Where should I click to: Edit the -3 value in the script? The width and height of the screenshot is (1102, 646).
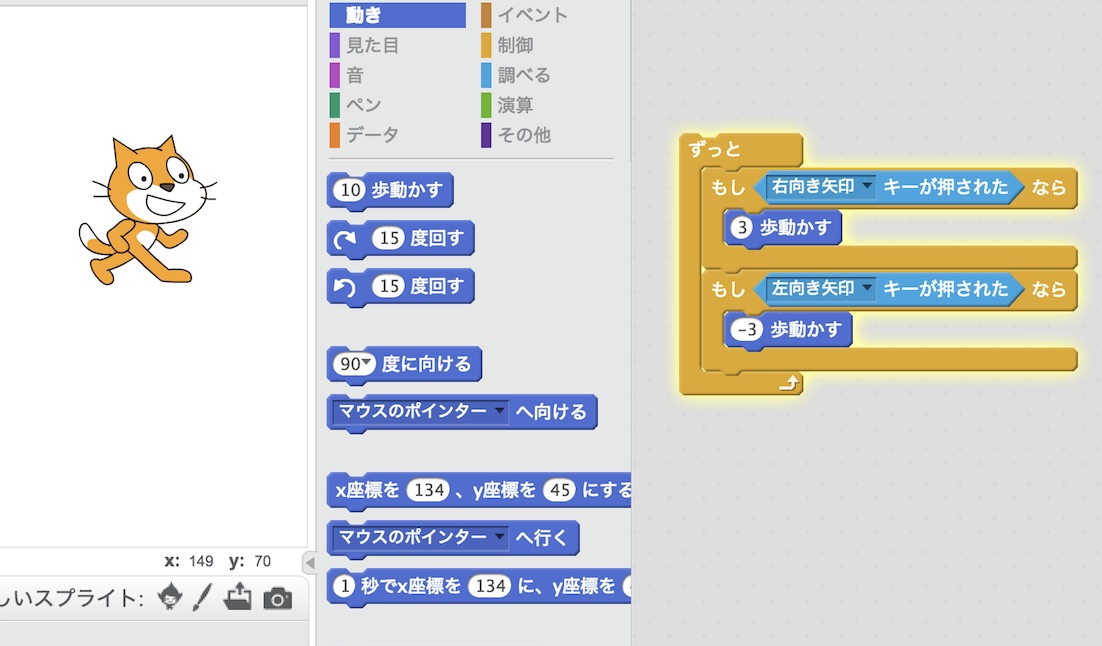pos(746,329)
